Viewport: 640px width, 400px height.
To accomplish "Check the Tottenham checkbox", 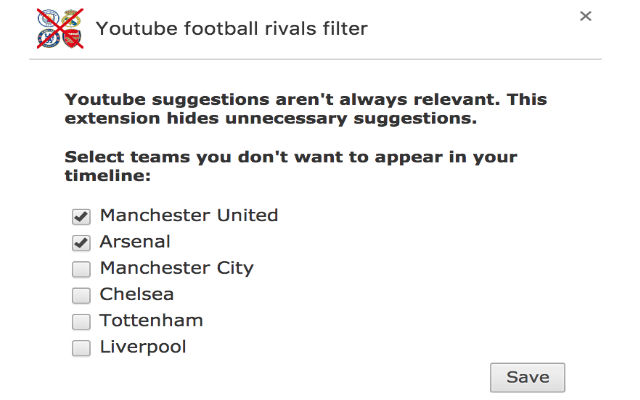I will coord(81,322).
